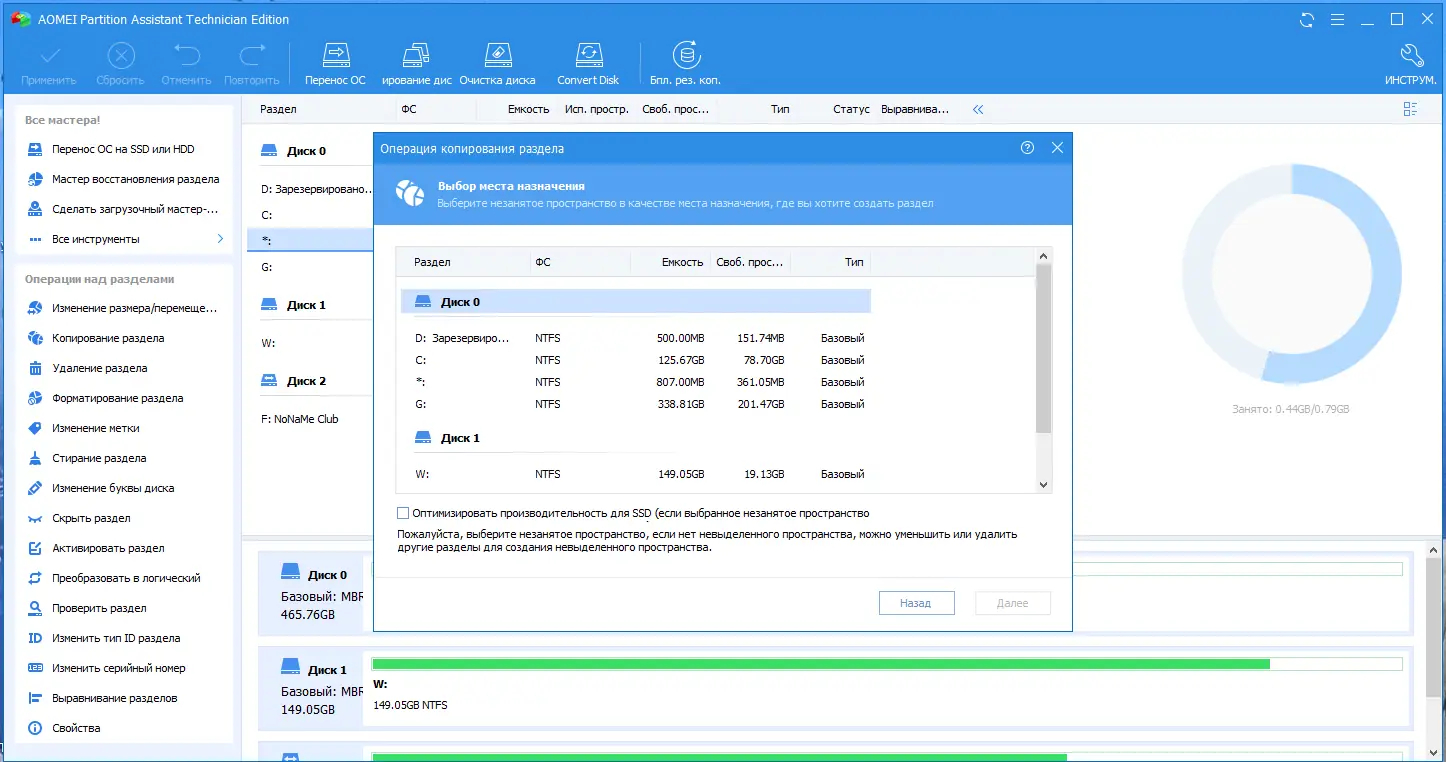Open the hamburger menu in the title bar
Screen dimensions: 1446x762
[x=1337, y=18]
